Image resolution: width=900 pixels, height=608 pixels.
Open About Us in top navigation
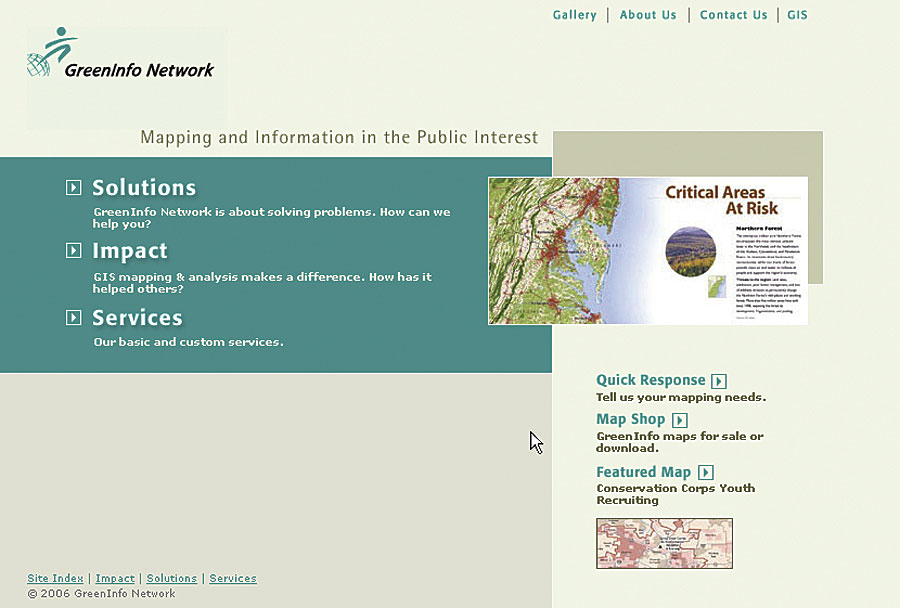coord(648,15)
